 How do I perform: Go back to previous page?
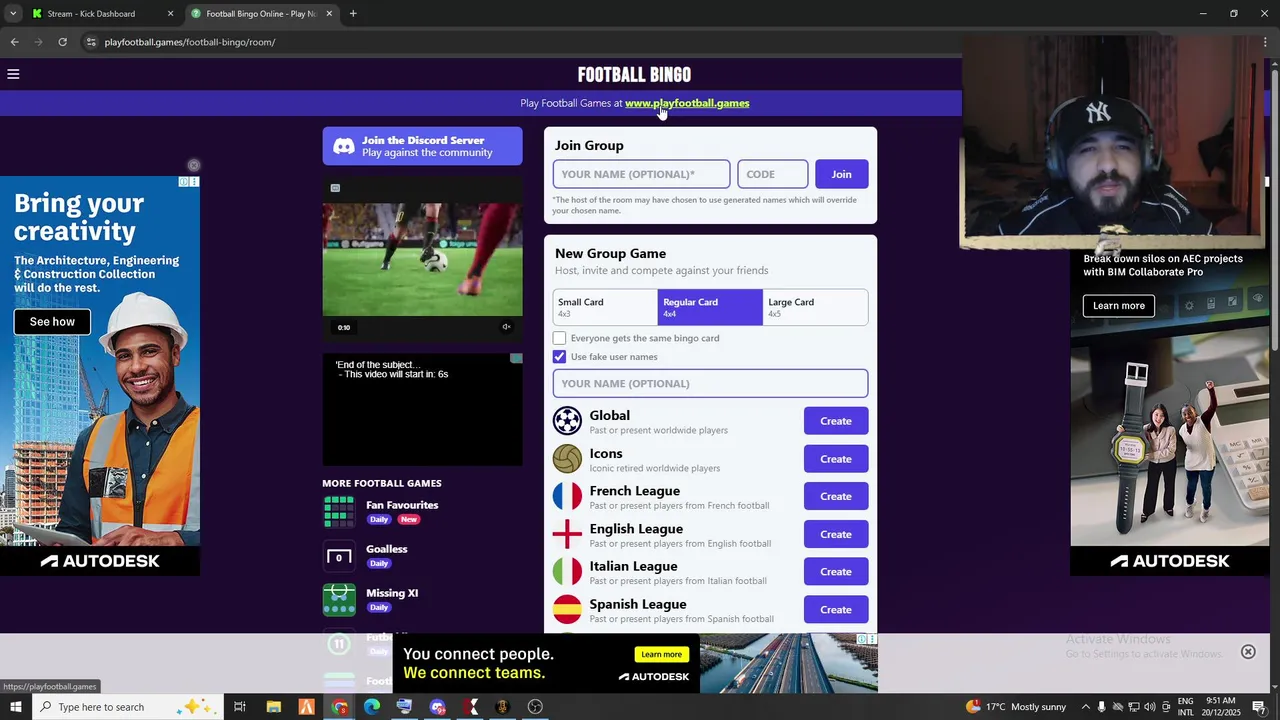click(14, 42)
